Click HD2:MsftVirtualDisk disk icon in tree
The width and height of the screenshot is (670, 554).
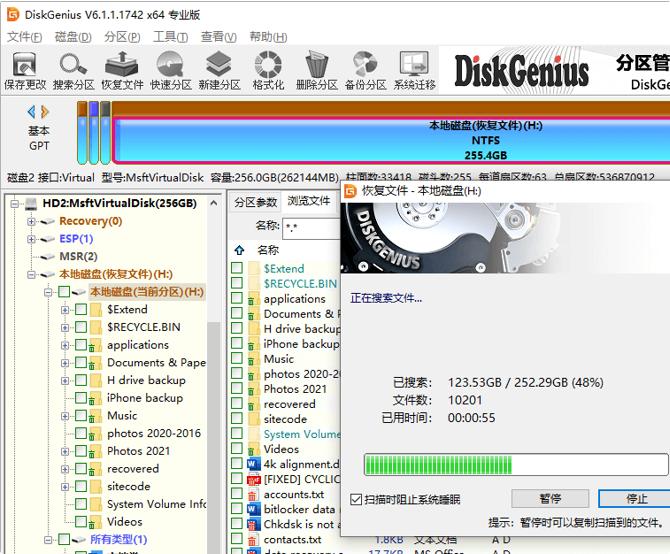tap(31, 203)
